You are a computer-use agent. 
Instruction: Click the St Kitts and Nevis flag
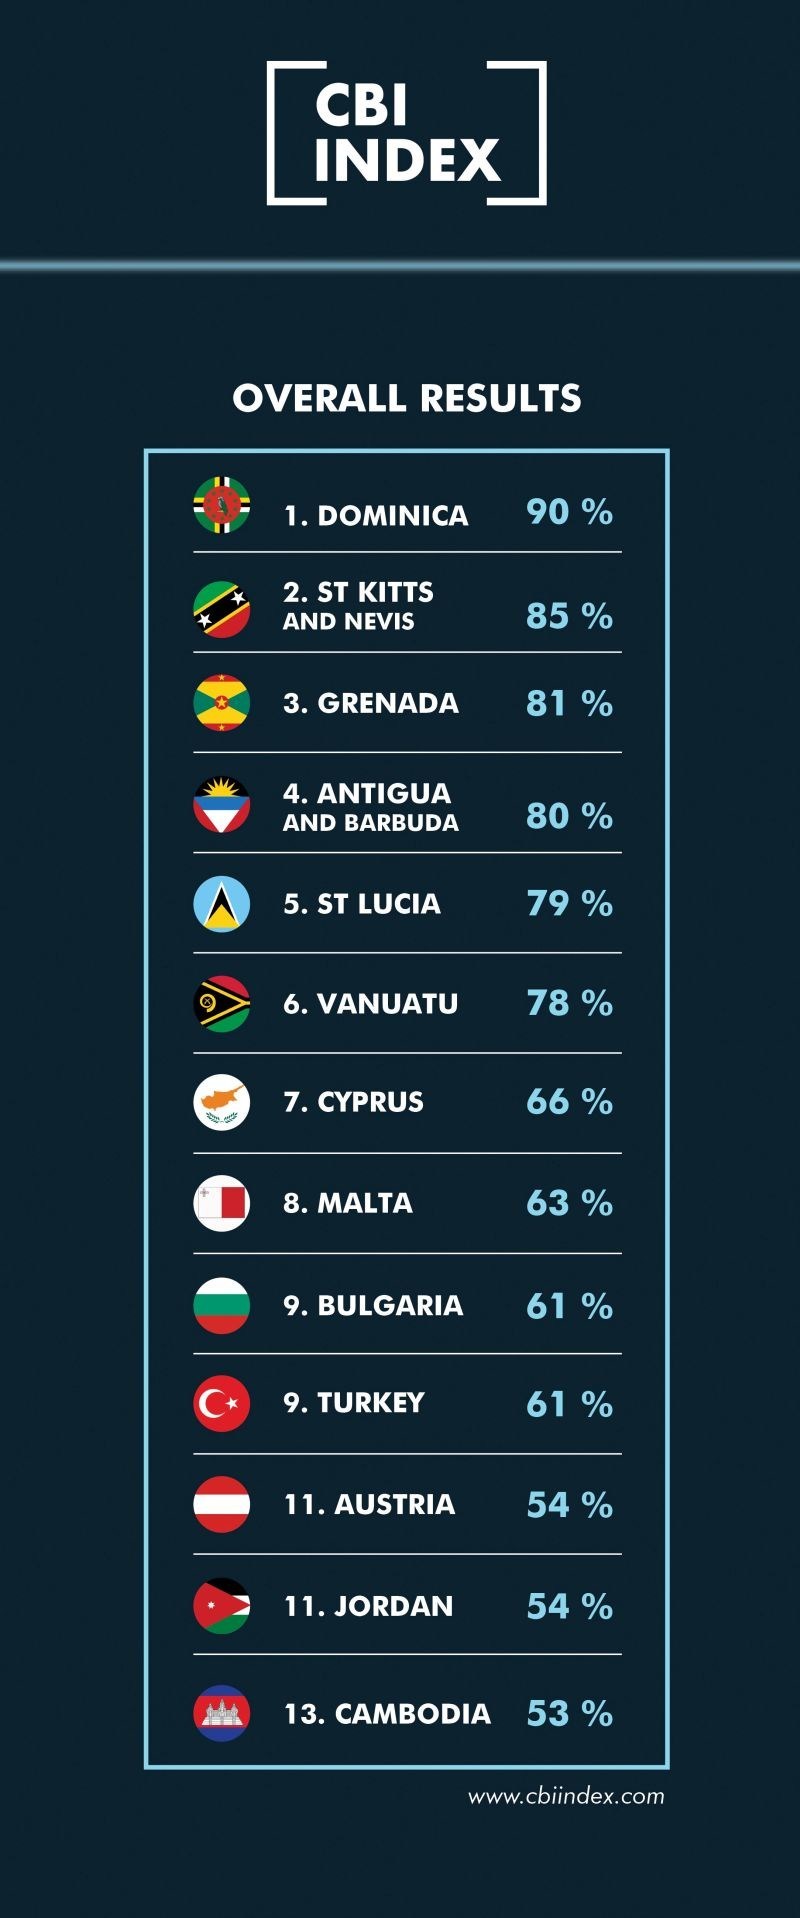click(221, 609)
